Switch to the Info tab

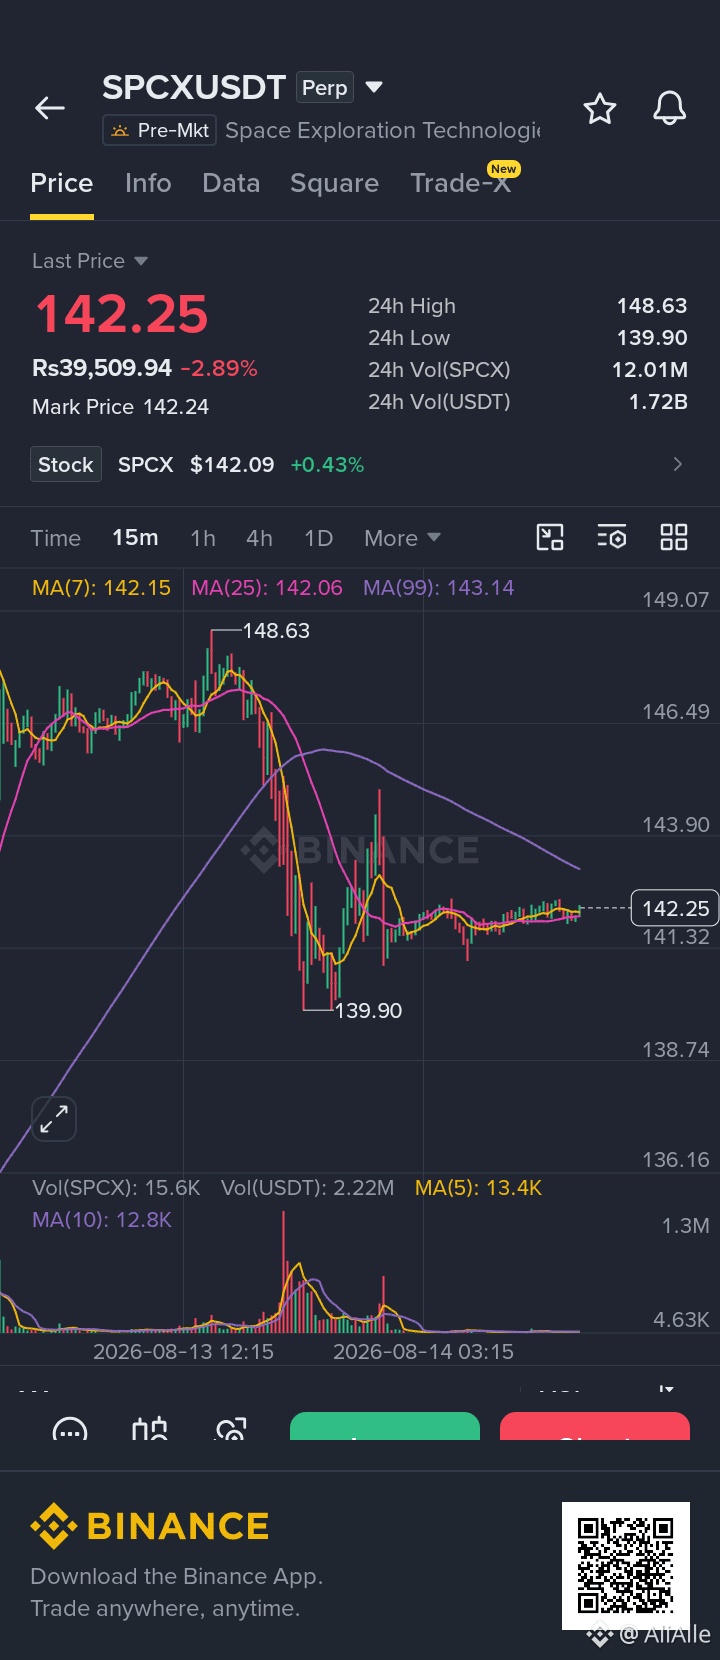point(148,183)
